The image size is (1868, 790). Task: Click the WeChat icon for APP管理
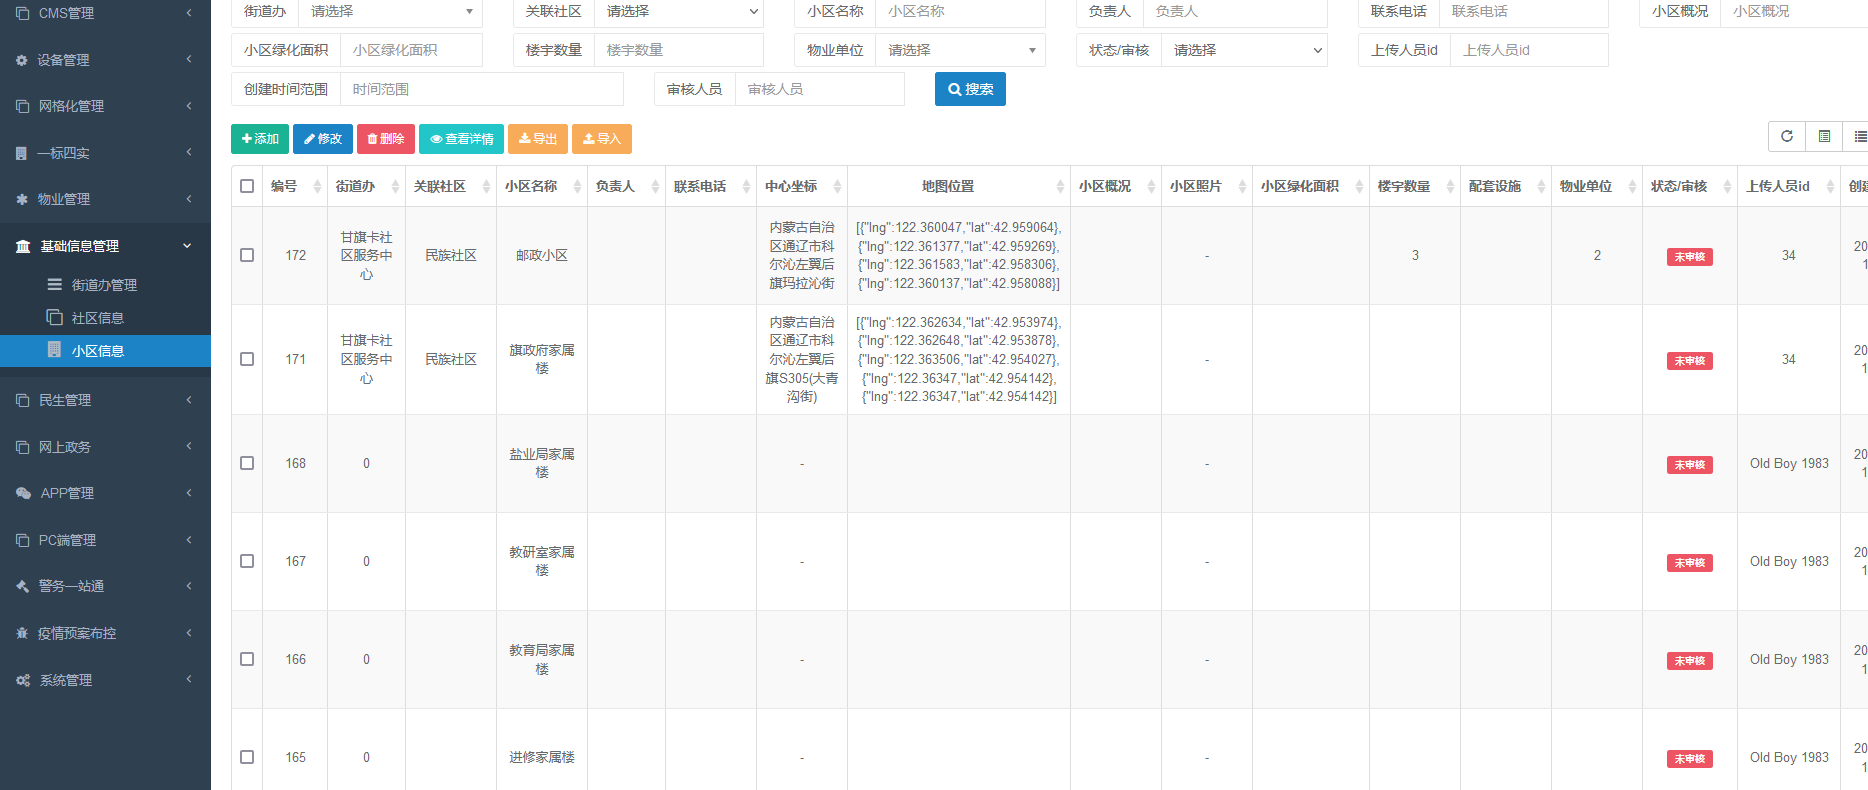click(23, 493)
